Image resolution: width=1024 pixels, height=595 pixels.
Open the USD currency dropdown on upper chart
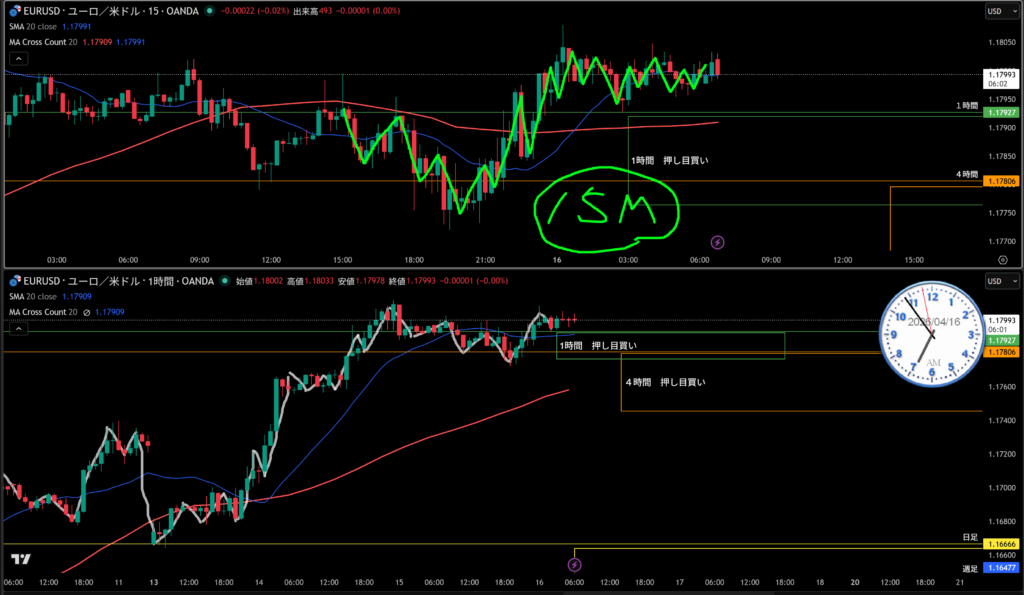pos(994,12)
